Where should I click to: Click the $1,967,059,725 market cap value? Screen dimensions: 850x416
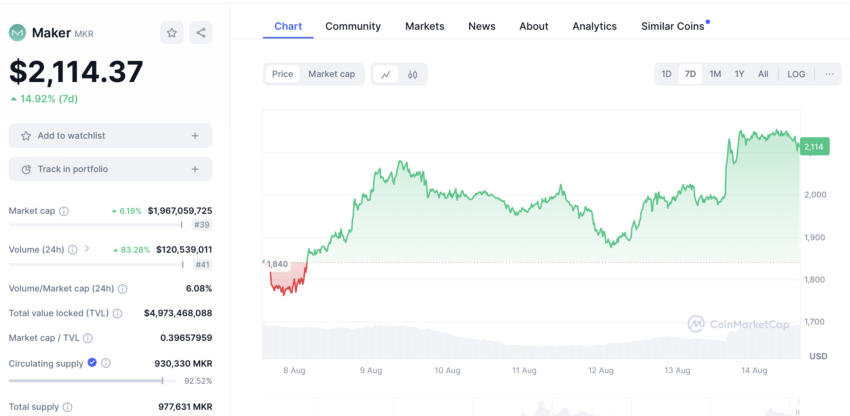pos(180,211)
